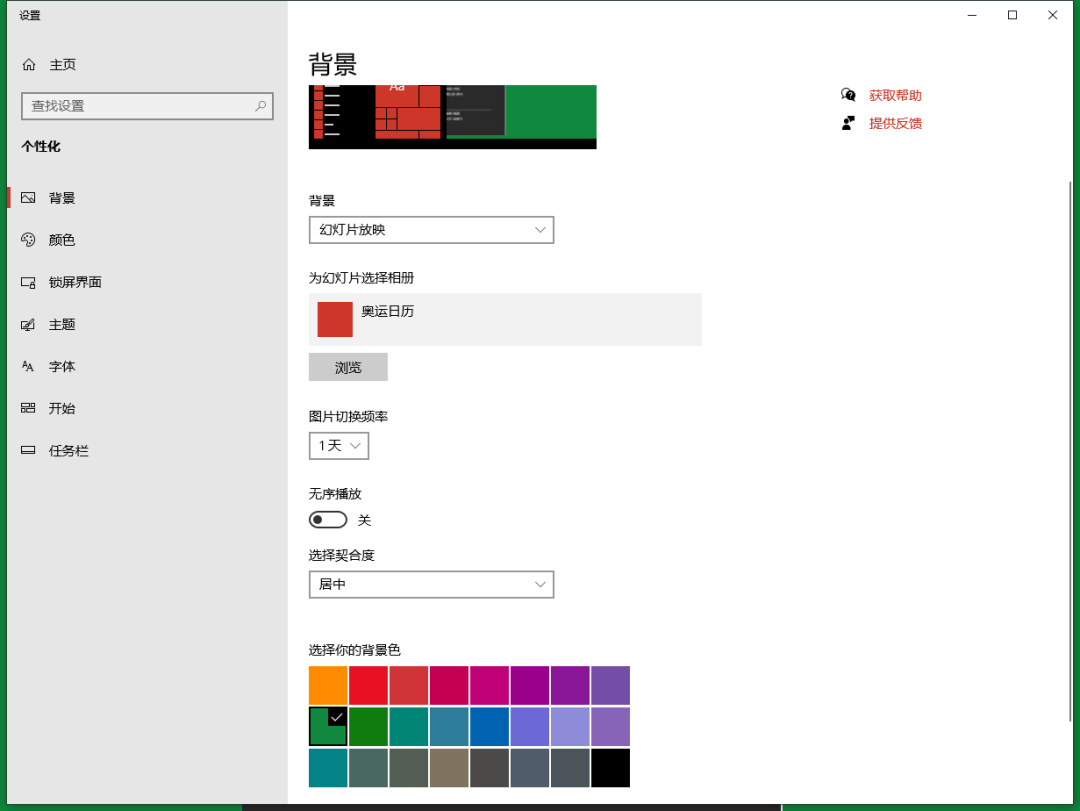The image size is (1080, 811).
Task: Click the 任务栏 taskbar icon in sidebar
Action: (28, 451)
